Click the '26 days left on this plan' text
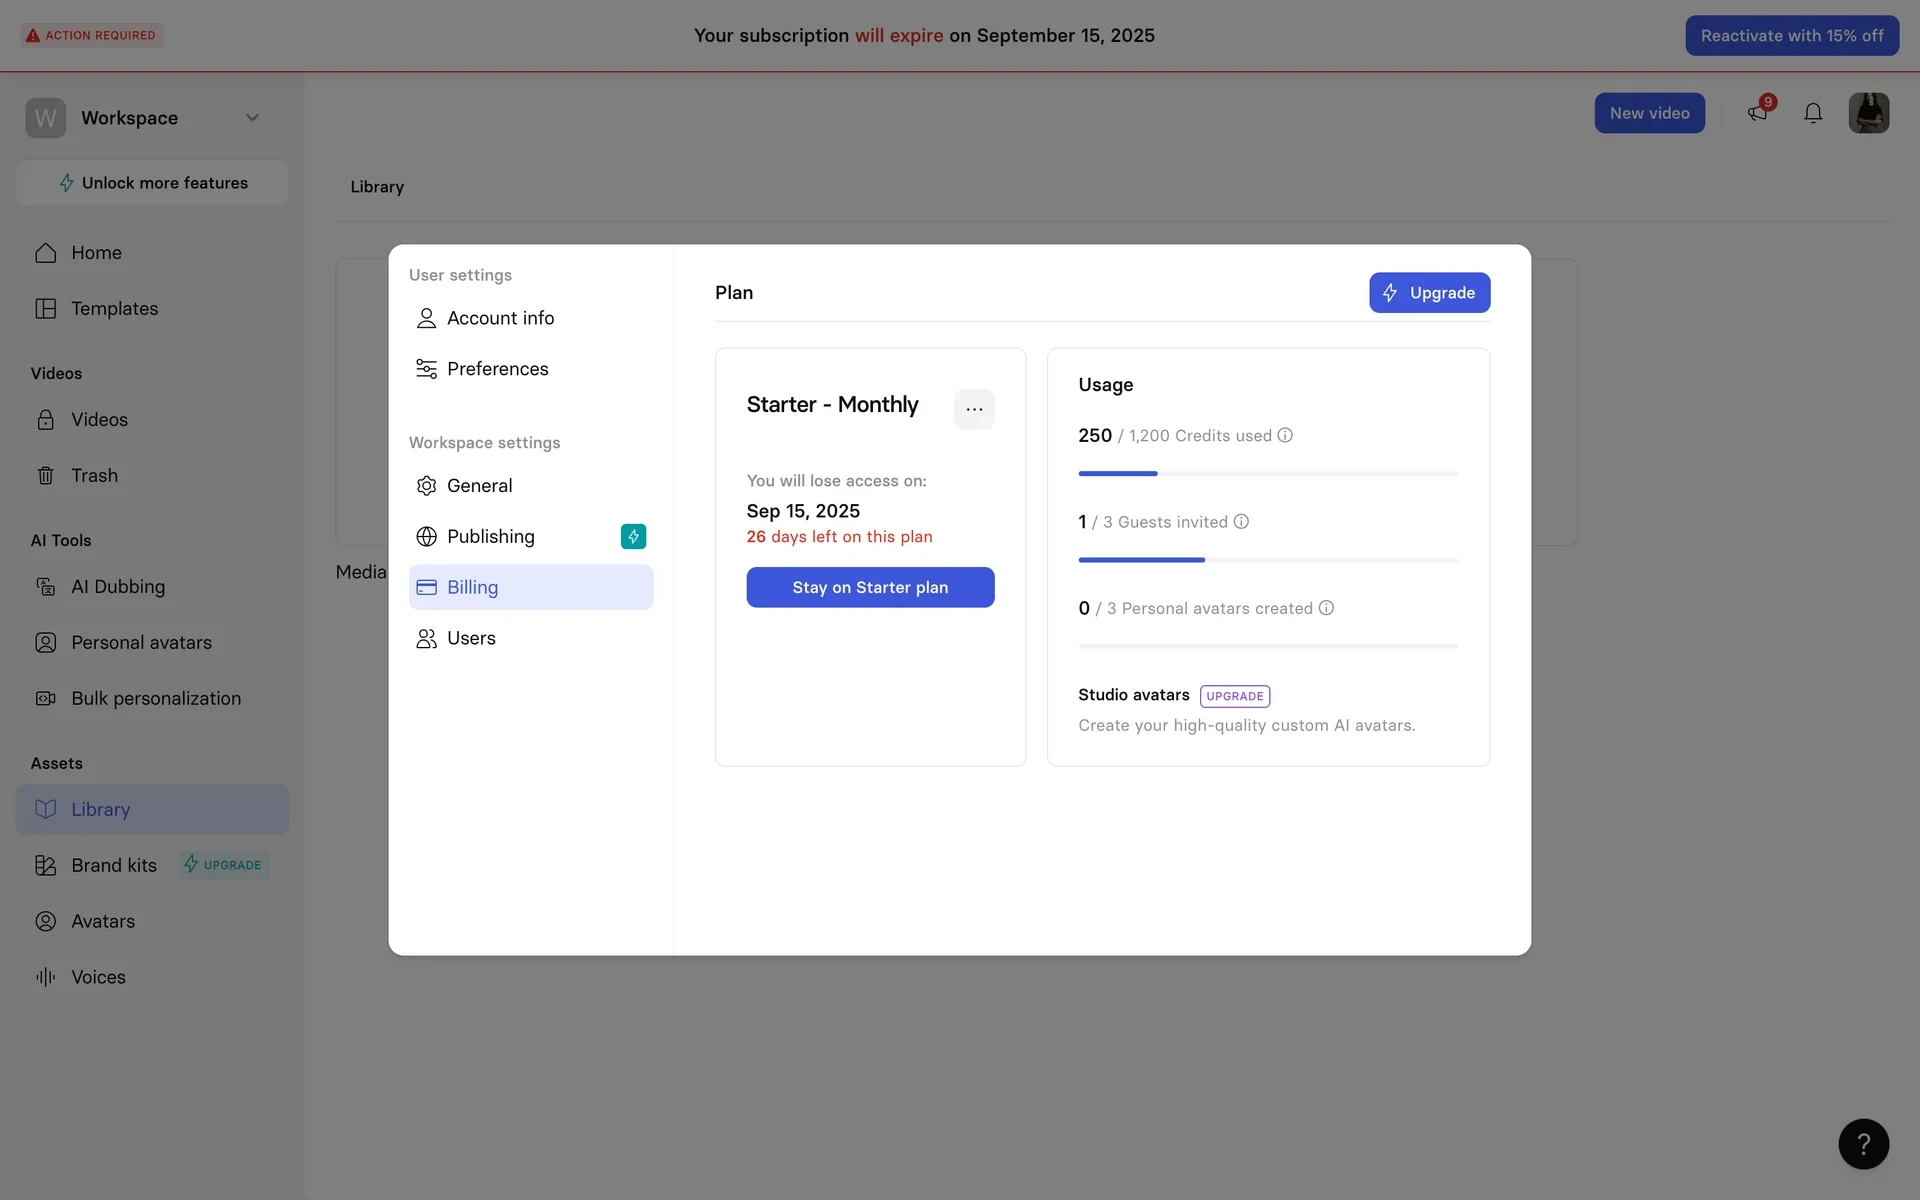1920x1200 pixels. pyautogui.click(x=839, y=537)
